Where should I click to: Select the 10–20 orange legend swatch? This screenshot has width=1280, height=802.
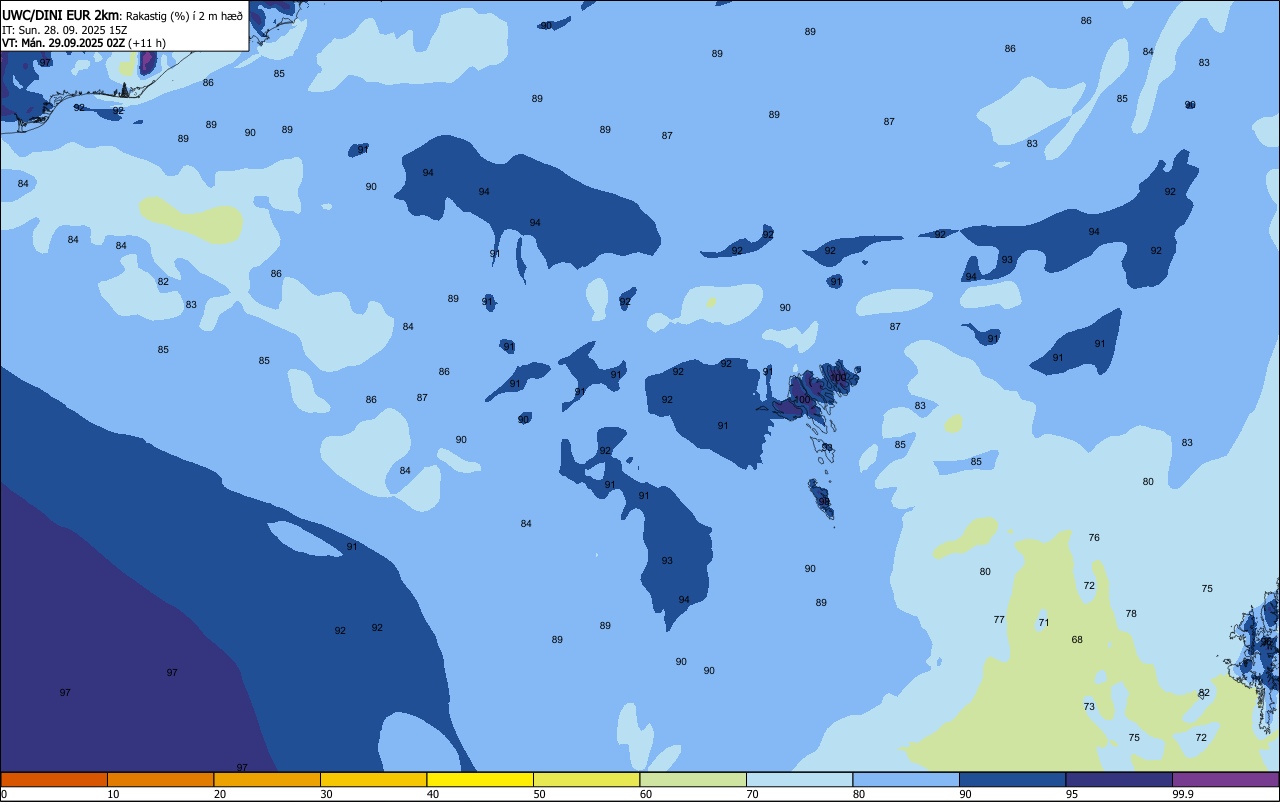160,779
